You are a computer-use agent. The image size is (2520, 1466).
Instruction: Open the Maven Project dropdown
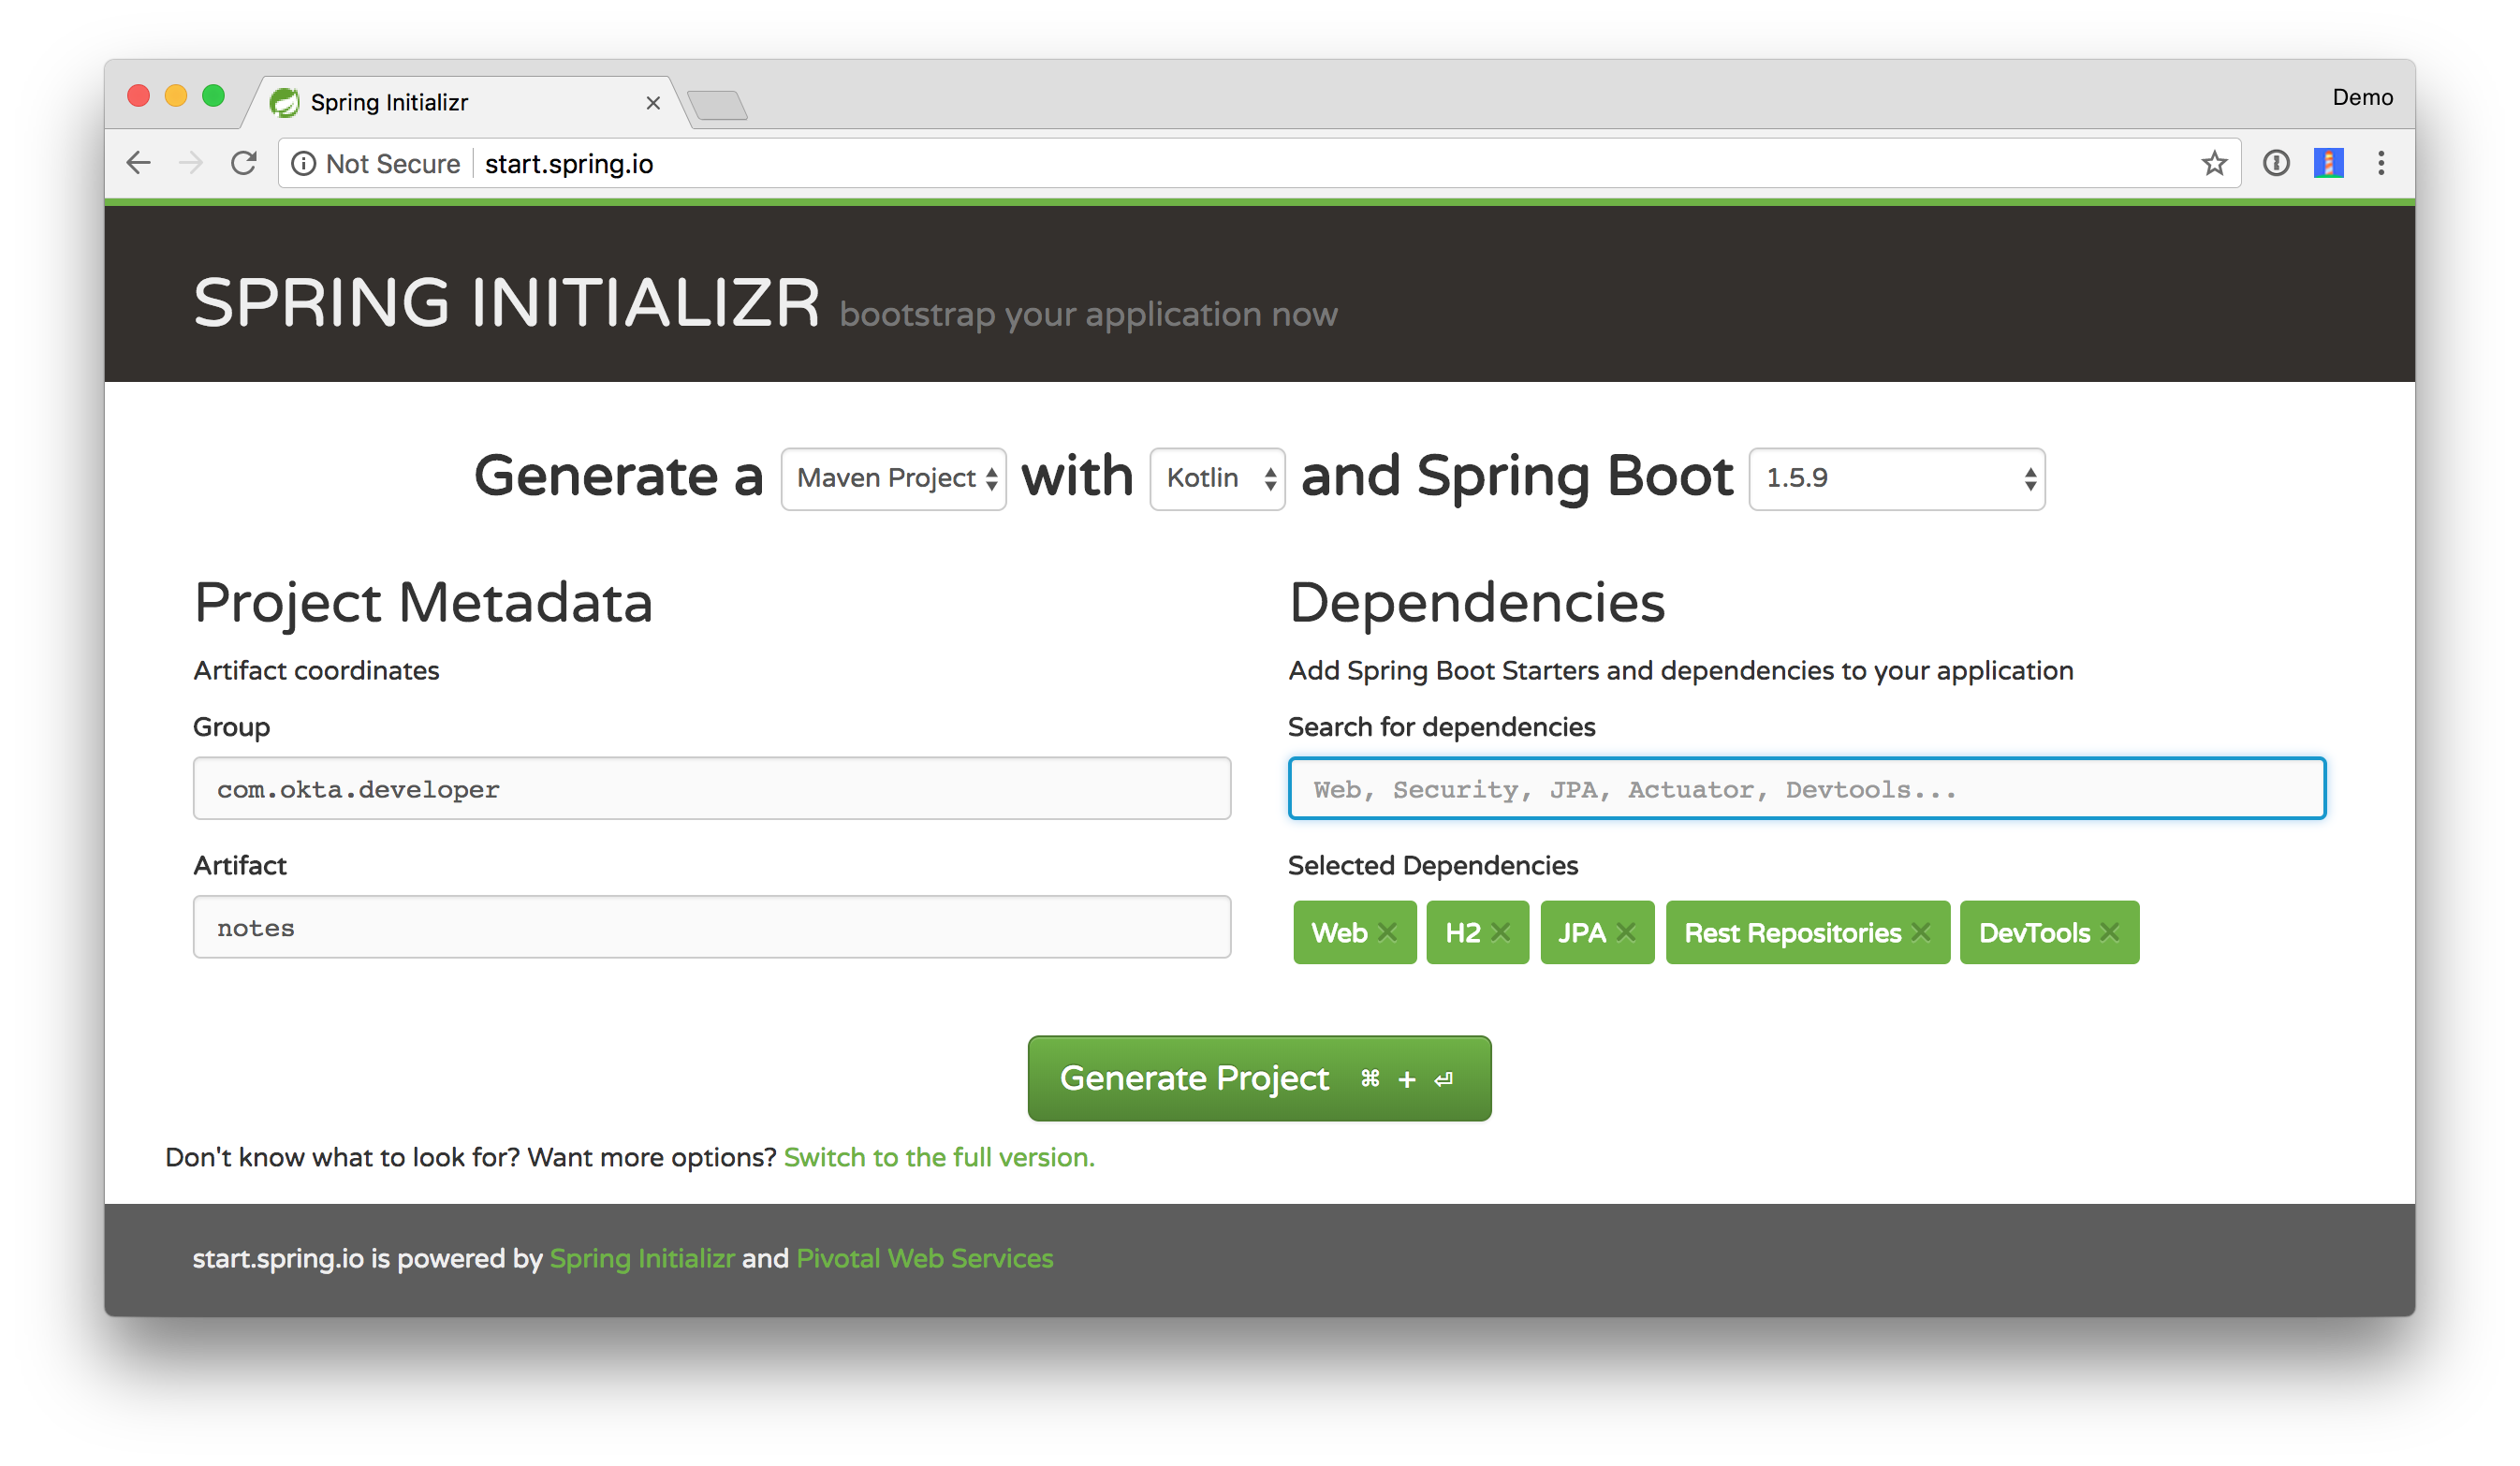[x=893, y=479]
